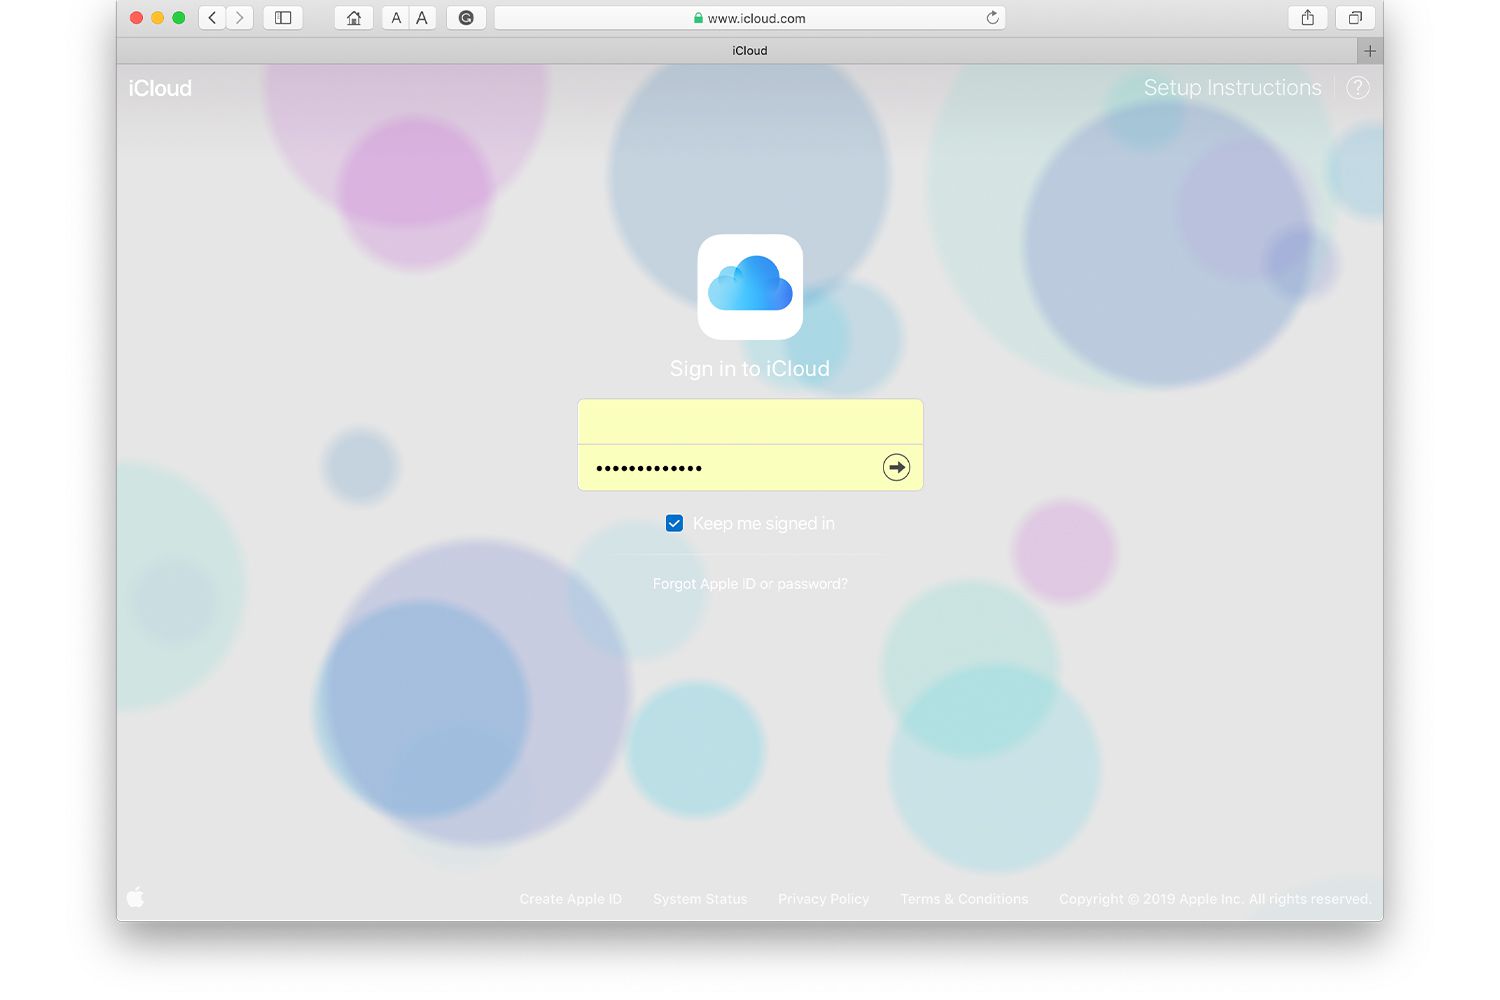The image size is (1500, 1000).
Task: Open the Grammarly extension icon
Action: (466, 18)
